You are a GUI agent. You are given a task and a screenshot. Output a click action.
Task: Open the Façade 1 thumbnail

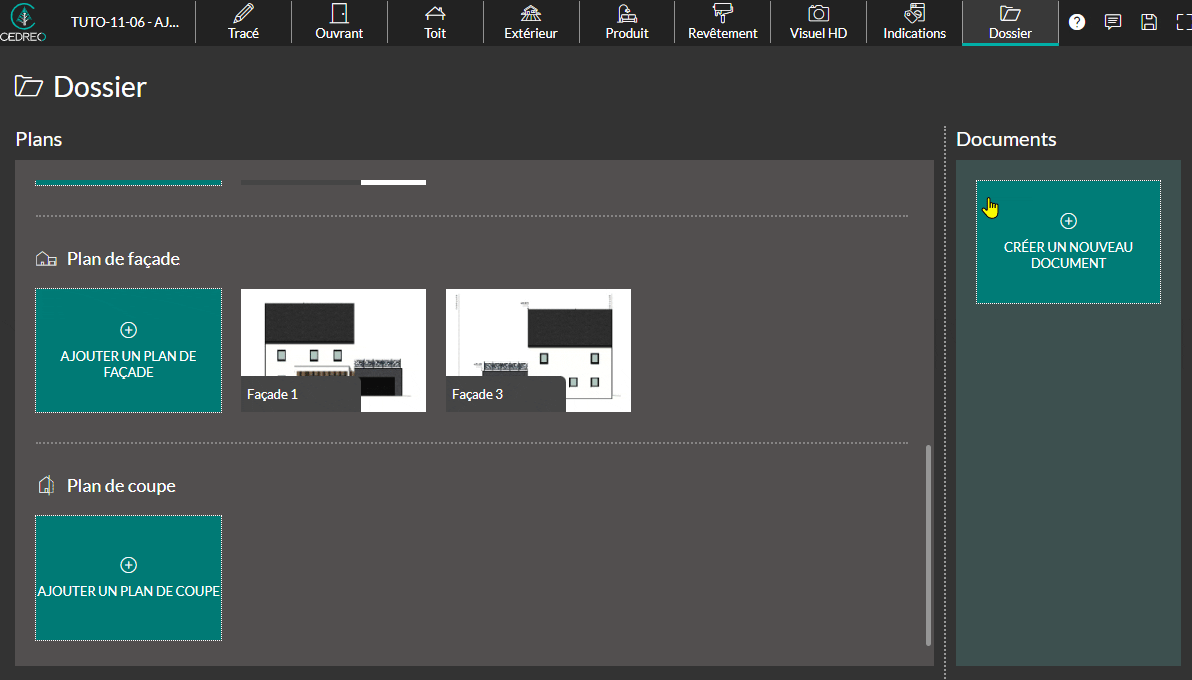333,350
